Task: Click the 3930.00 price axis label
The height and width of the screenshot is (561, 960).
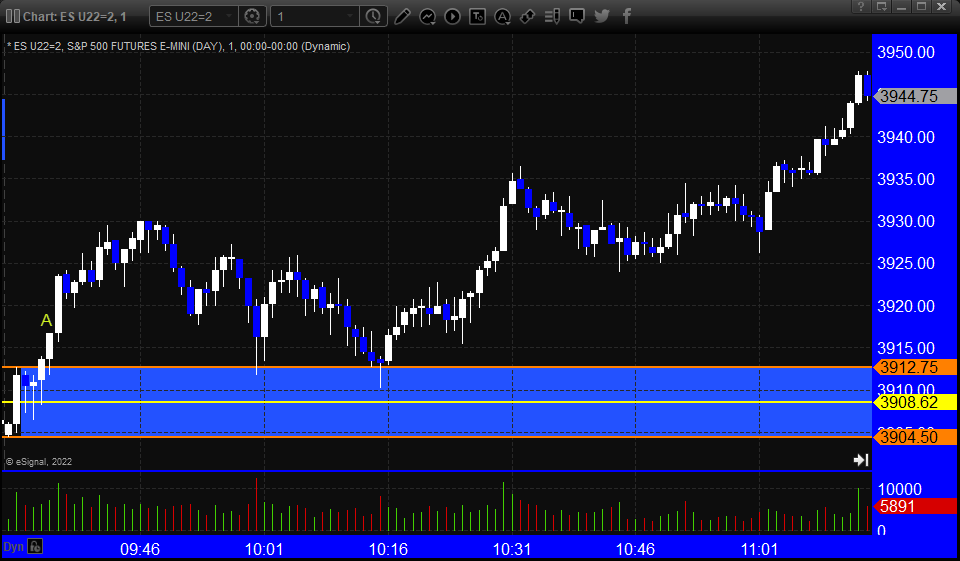Action: point(906,221)
